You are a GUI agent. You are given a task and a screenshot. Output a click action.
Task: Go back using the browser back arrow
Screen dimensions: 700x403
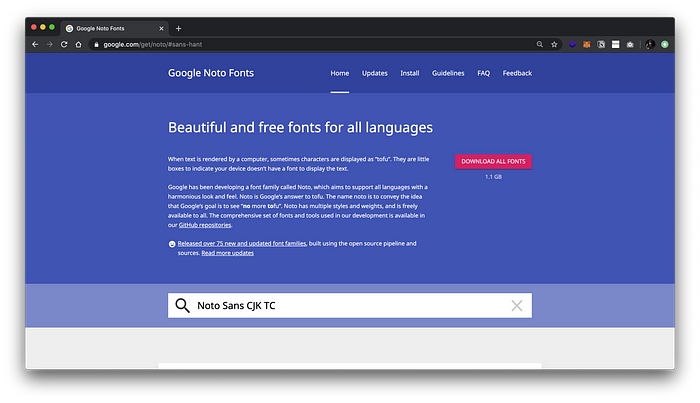tap(35, 44)
